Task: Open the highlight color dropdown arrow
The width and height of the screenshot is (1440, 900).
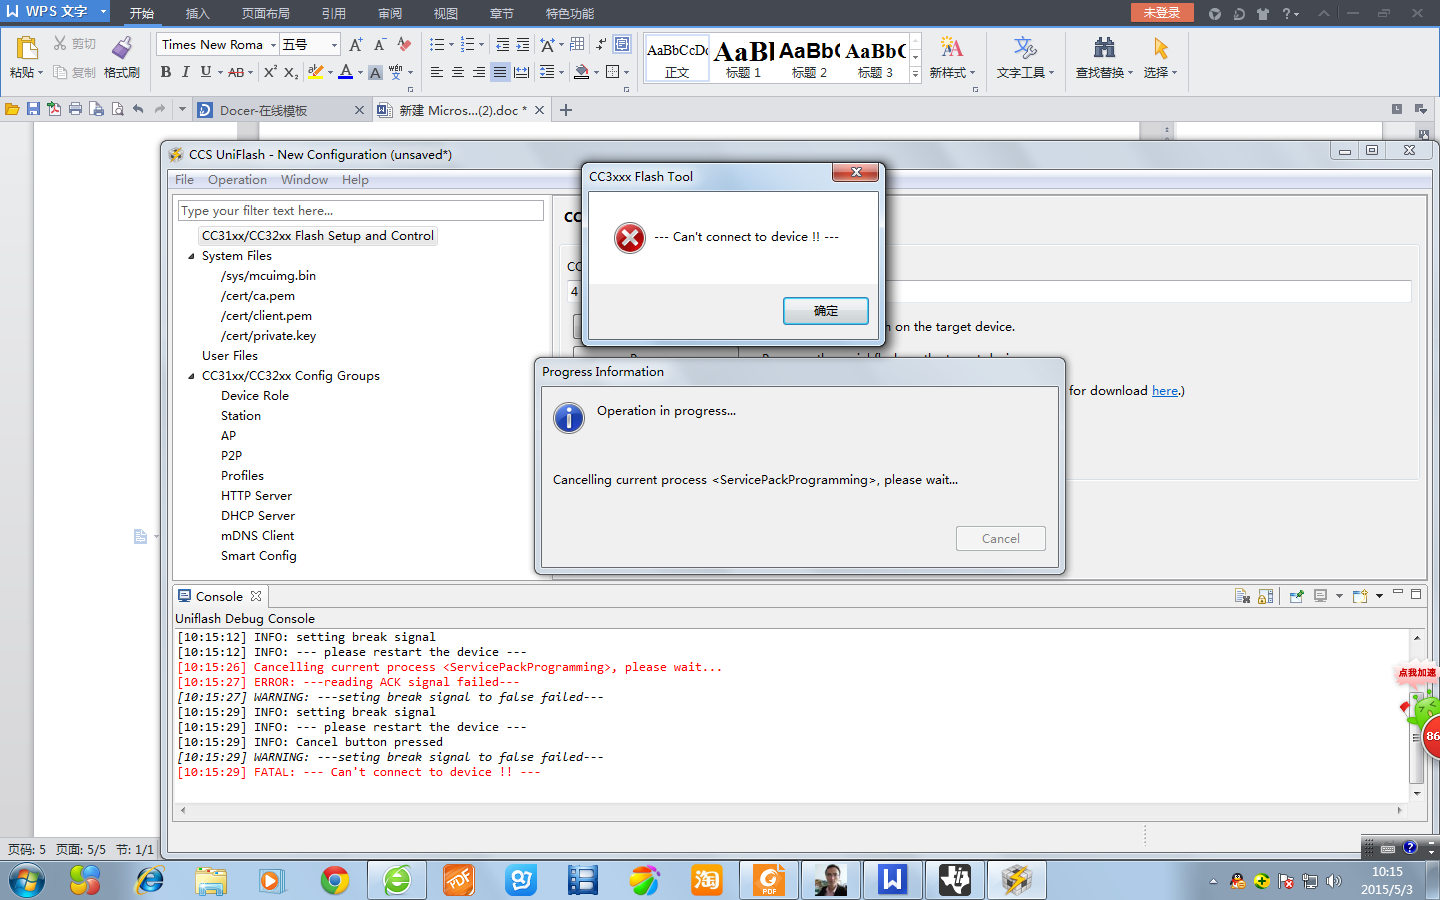Action: (330, 72)
